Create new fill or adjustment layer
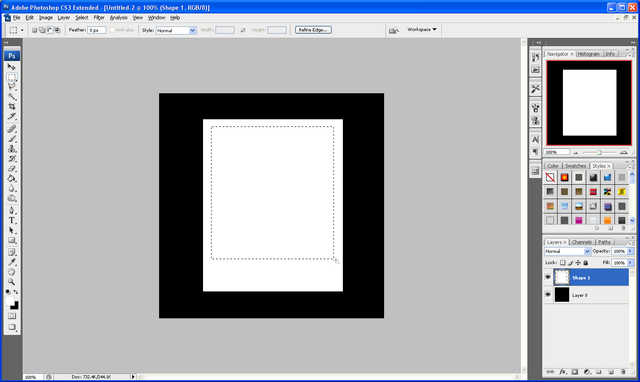The width and height of the screenshot is (640, 382). tap(587, 372)
